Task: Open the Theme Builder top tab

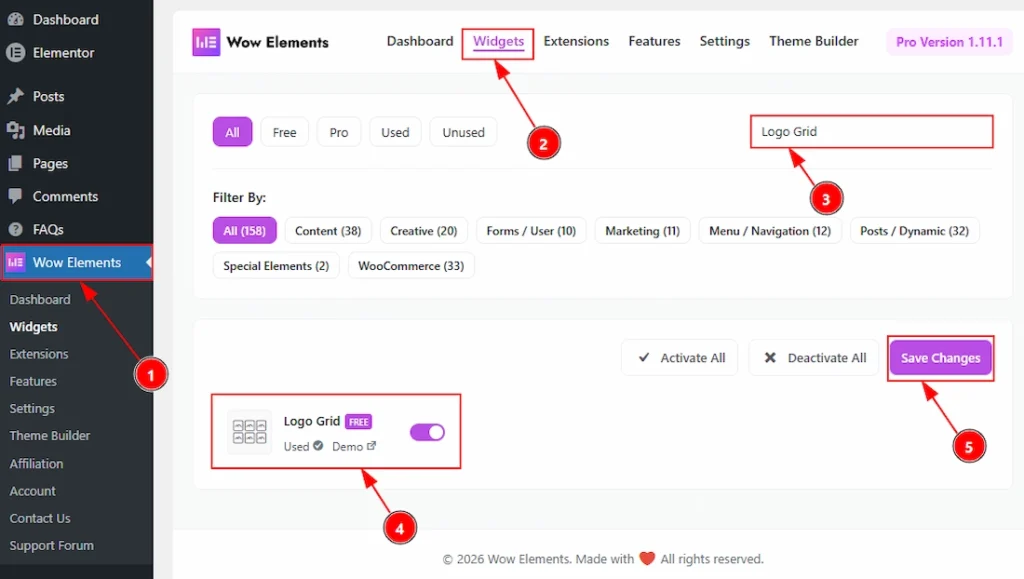Action: [x=814, y=41]
